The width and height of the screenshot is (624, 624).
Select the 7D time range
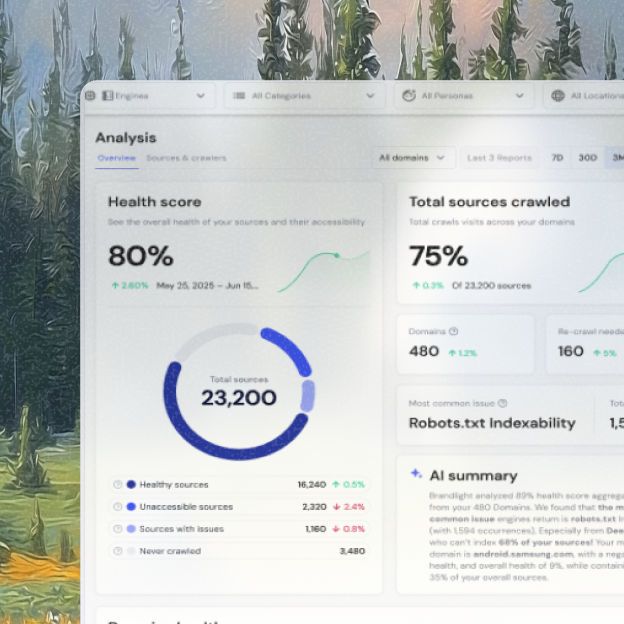[557, 158]
